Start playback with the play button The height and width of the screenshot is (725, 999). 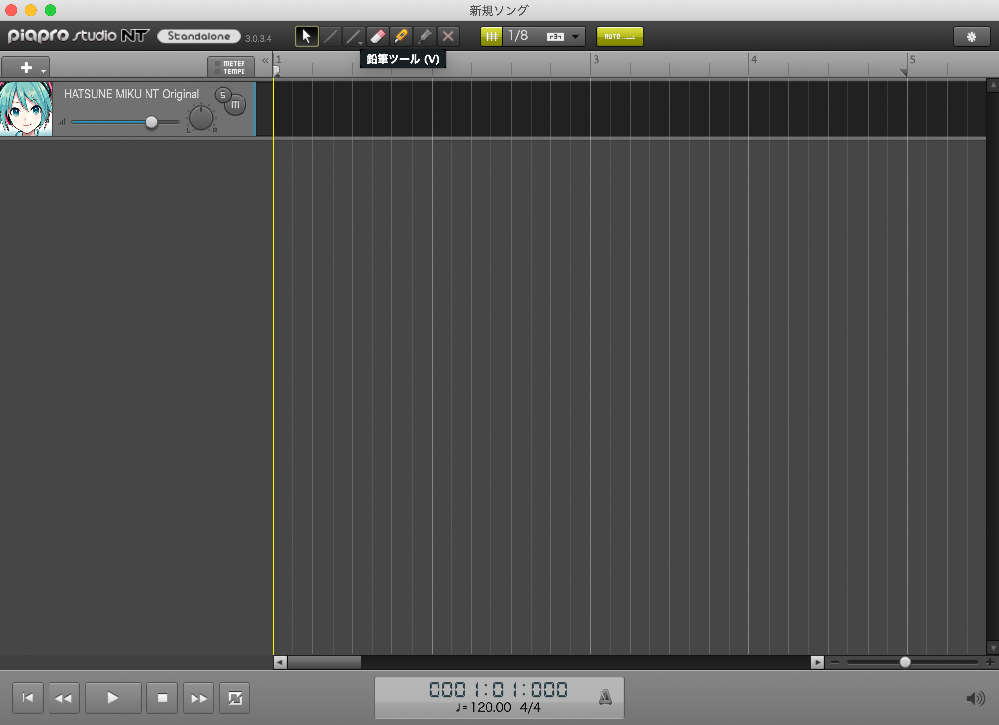tap(113, 698)
